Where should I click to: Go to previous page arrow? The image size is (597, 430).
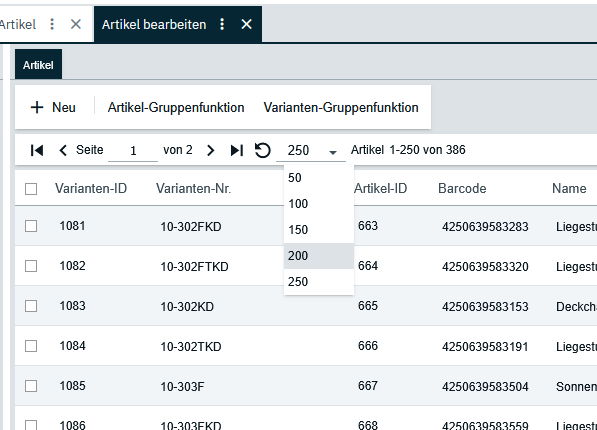point(63,150)
